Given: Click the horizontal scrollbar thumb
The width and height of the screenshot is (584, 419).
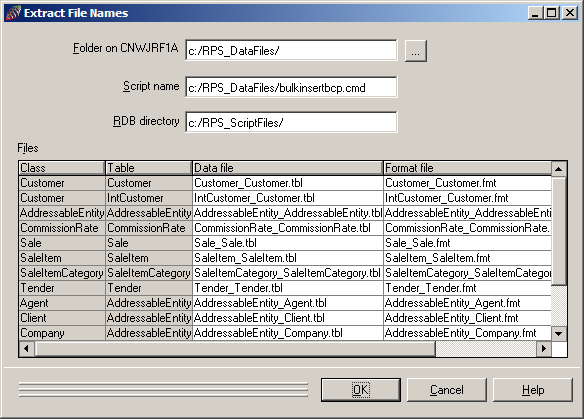Looking at the screenshot, I should [x=235, y=349].
